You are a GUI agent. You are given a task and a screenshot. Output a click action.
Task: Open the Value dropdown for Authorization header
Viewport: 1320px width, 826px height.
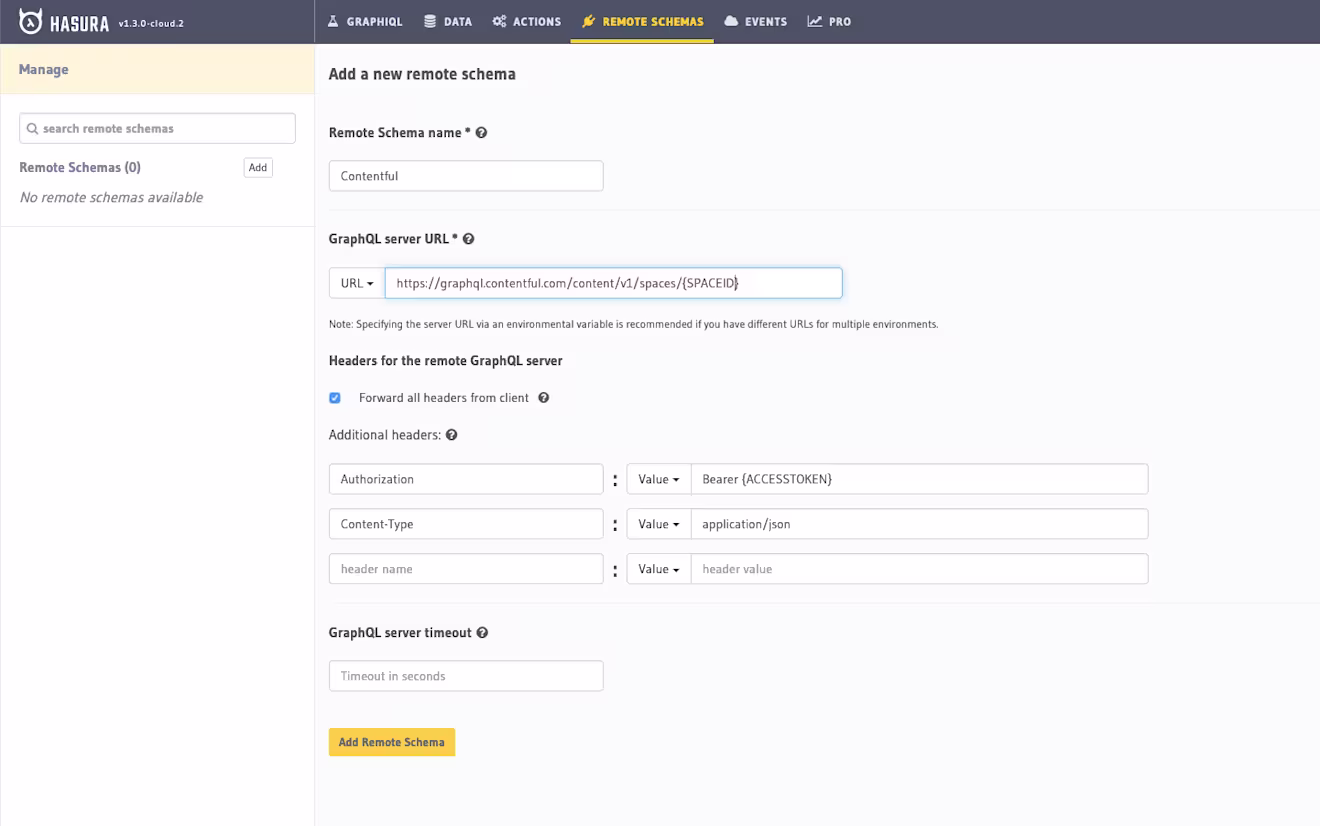coord(659,479)
